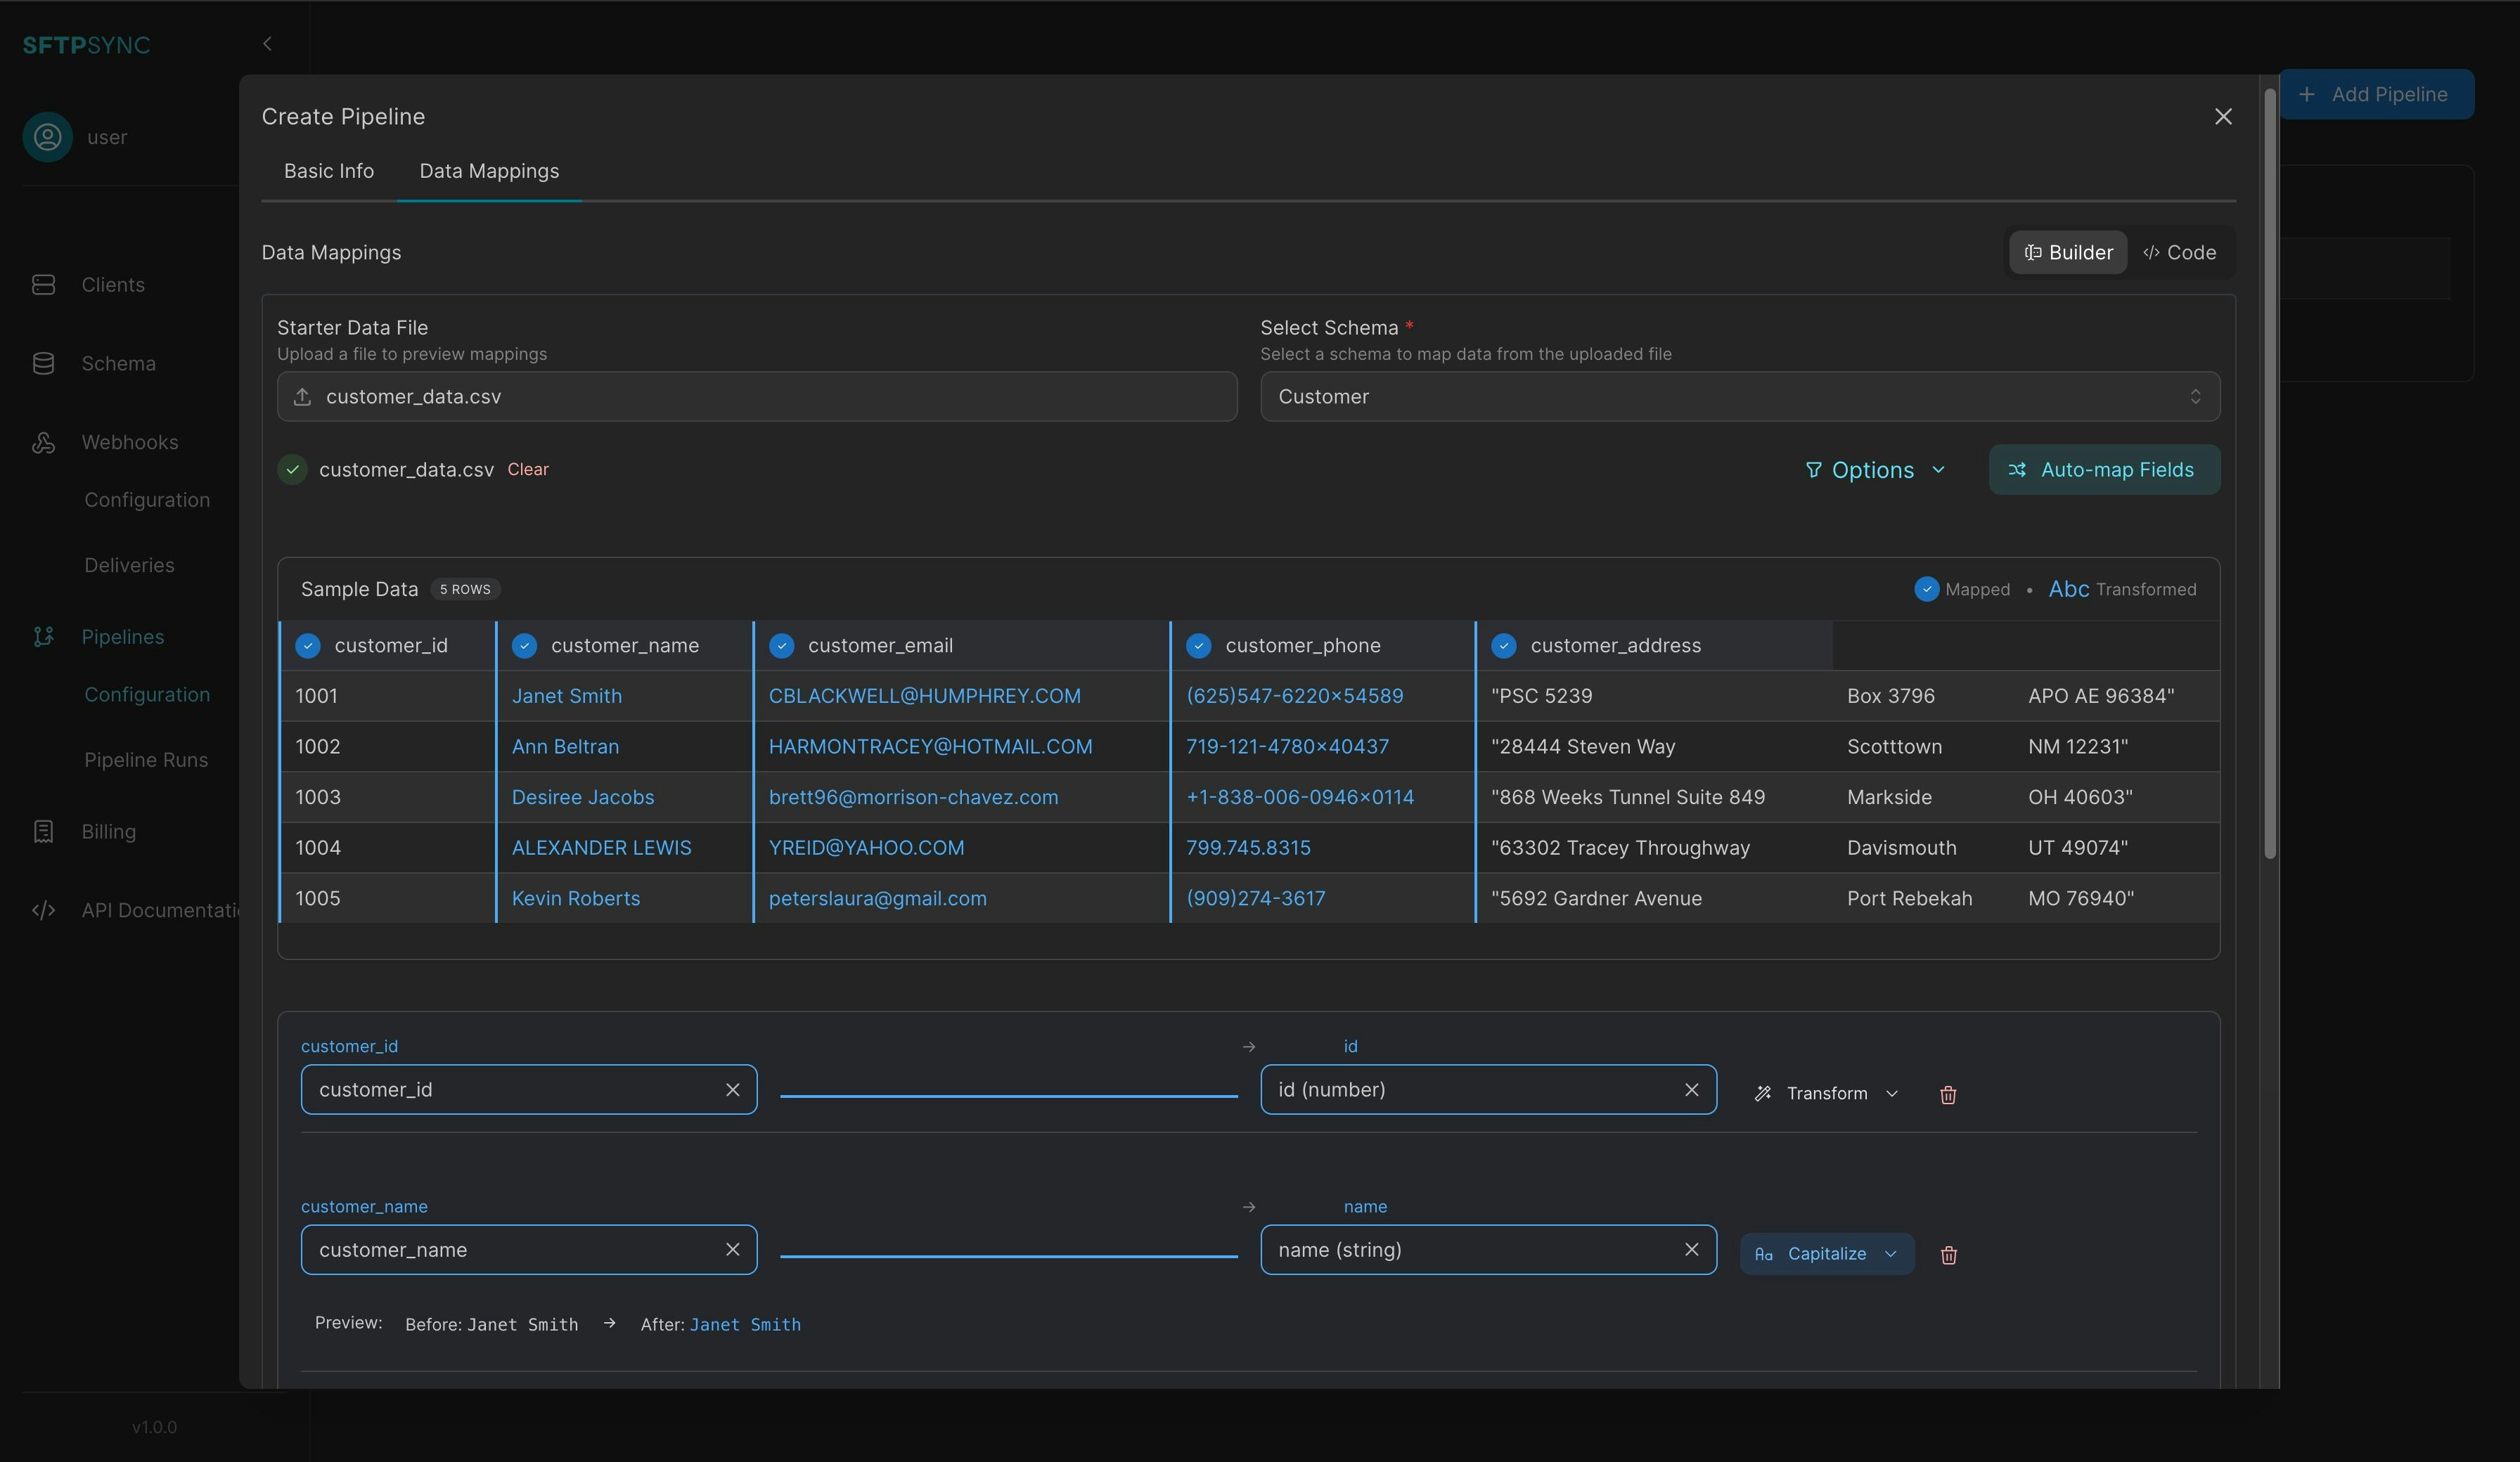Image resolution: width=2520 pixels, height=1462 pixels.
Task: Click the Webhooks sidebar icon
Action: (43, 442)
